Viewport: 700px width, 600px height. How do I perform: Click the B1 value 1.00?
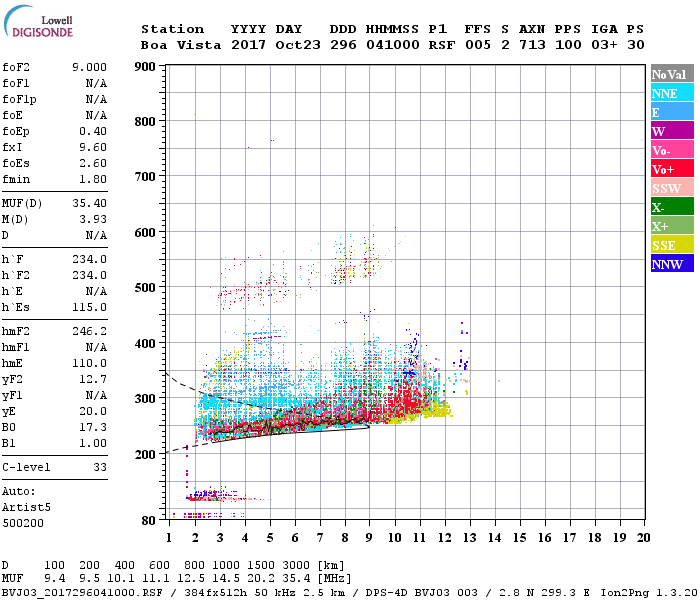[93, 444]
